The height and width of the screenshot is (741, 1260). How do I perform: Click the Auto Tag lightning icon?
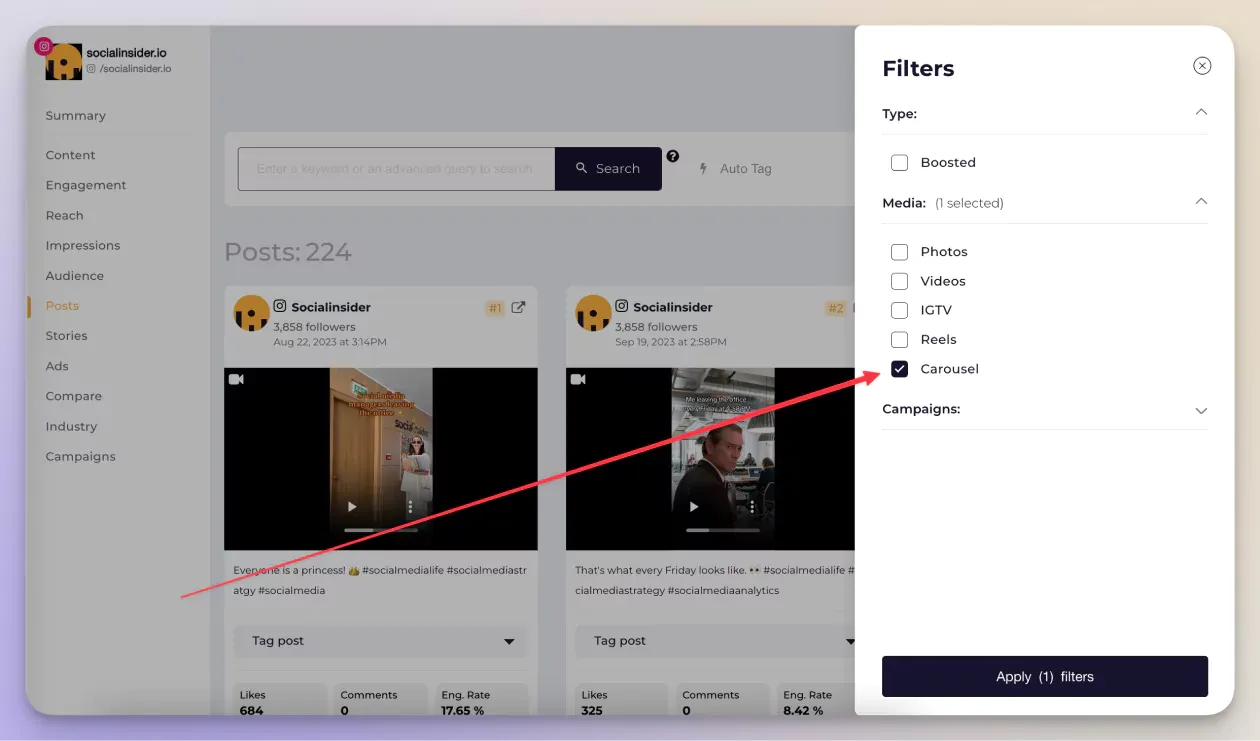click(x=703, y=169)
